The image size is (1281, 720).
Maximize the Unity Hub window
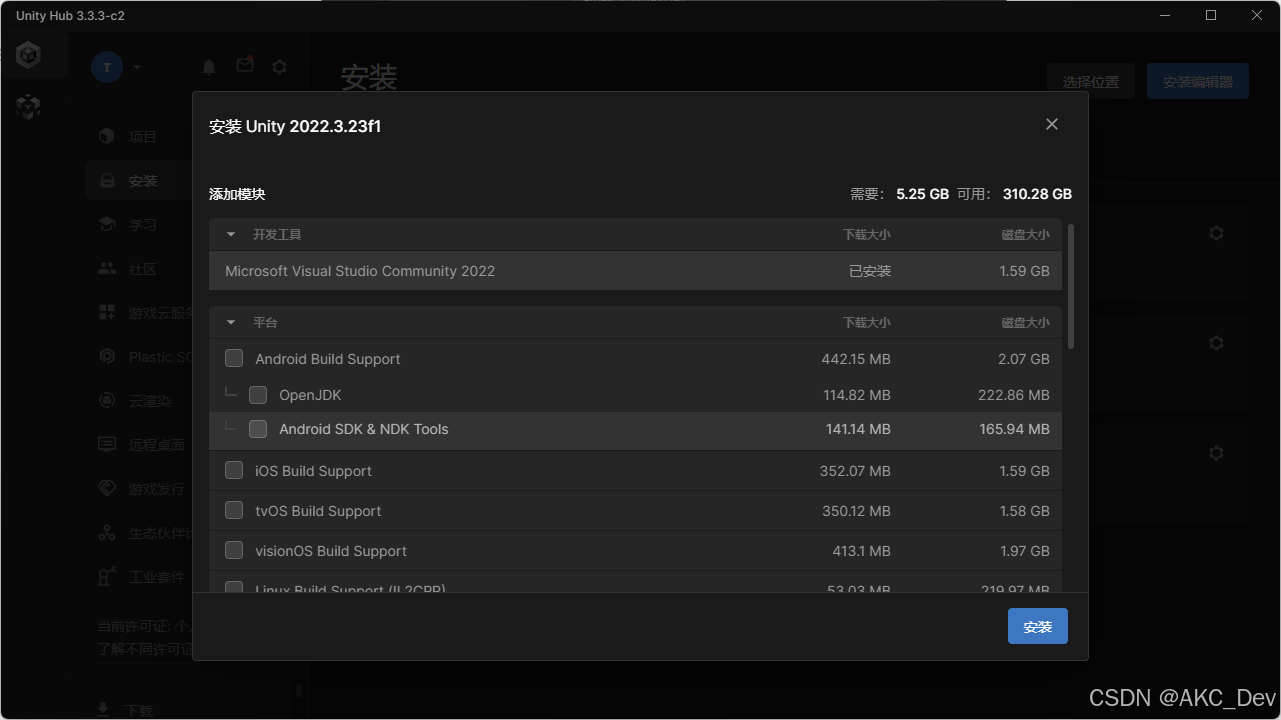click(1211, 15)
